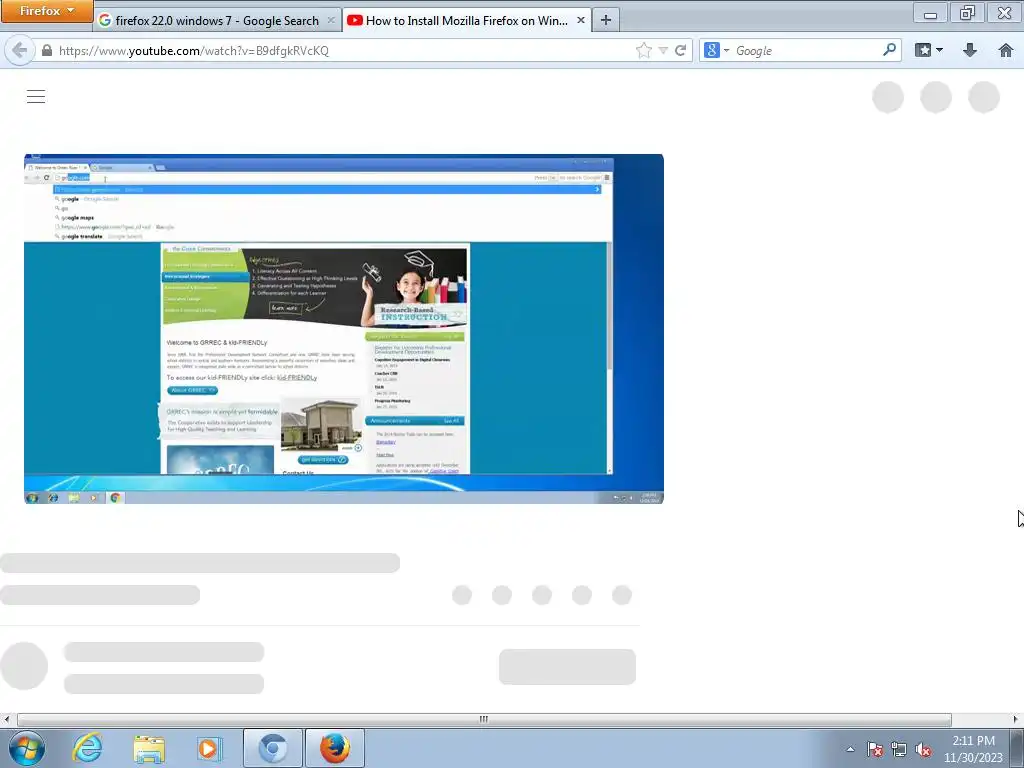Click the Show desktop strip by the clock
This screenshot has width=1024, height=768.
1017,748
